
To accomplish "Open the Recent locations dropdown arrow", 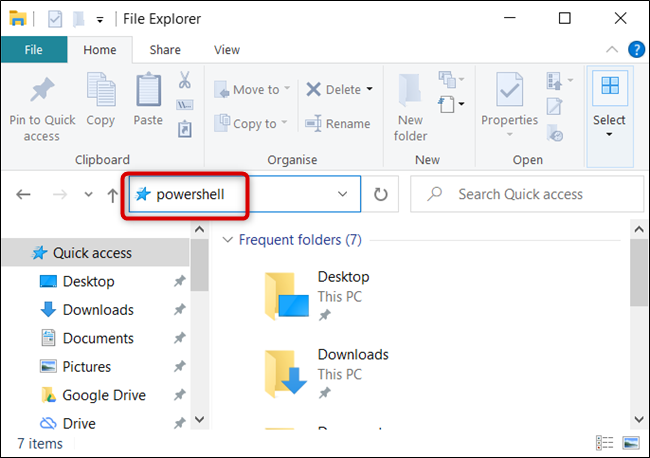I will click(x=88, y=194).
